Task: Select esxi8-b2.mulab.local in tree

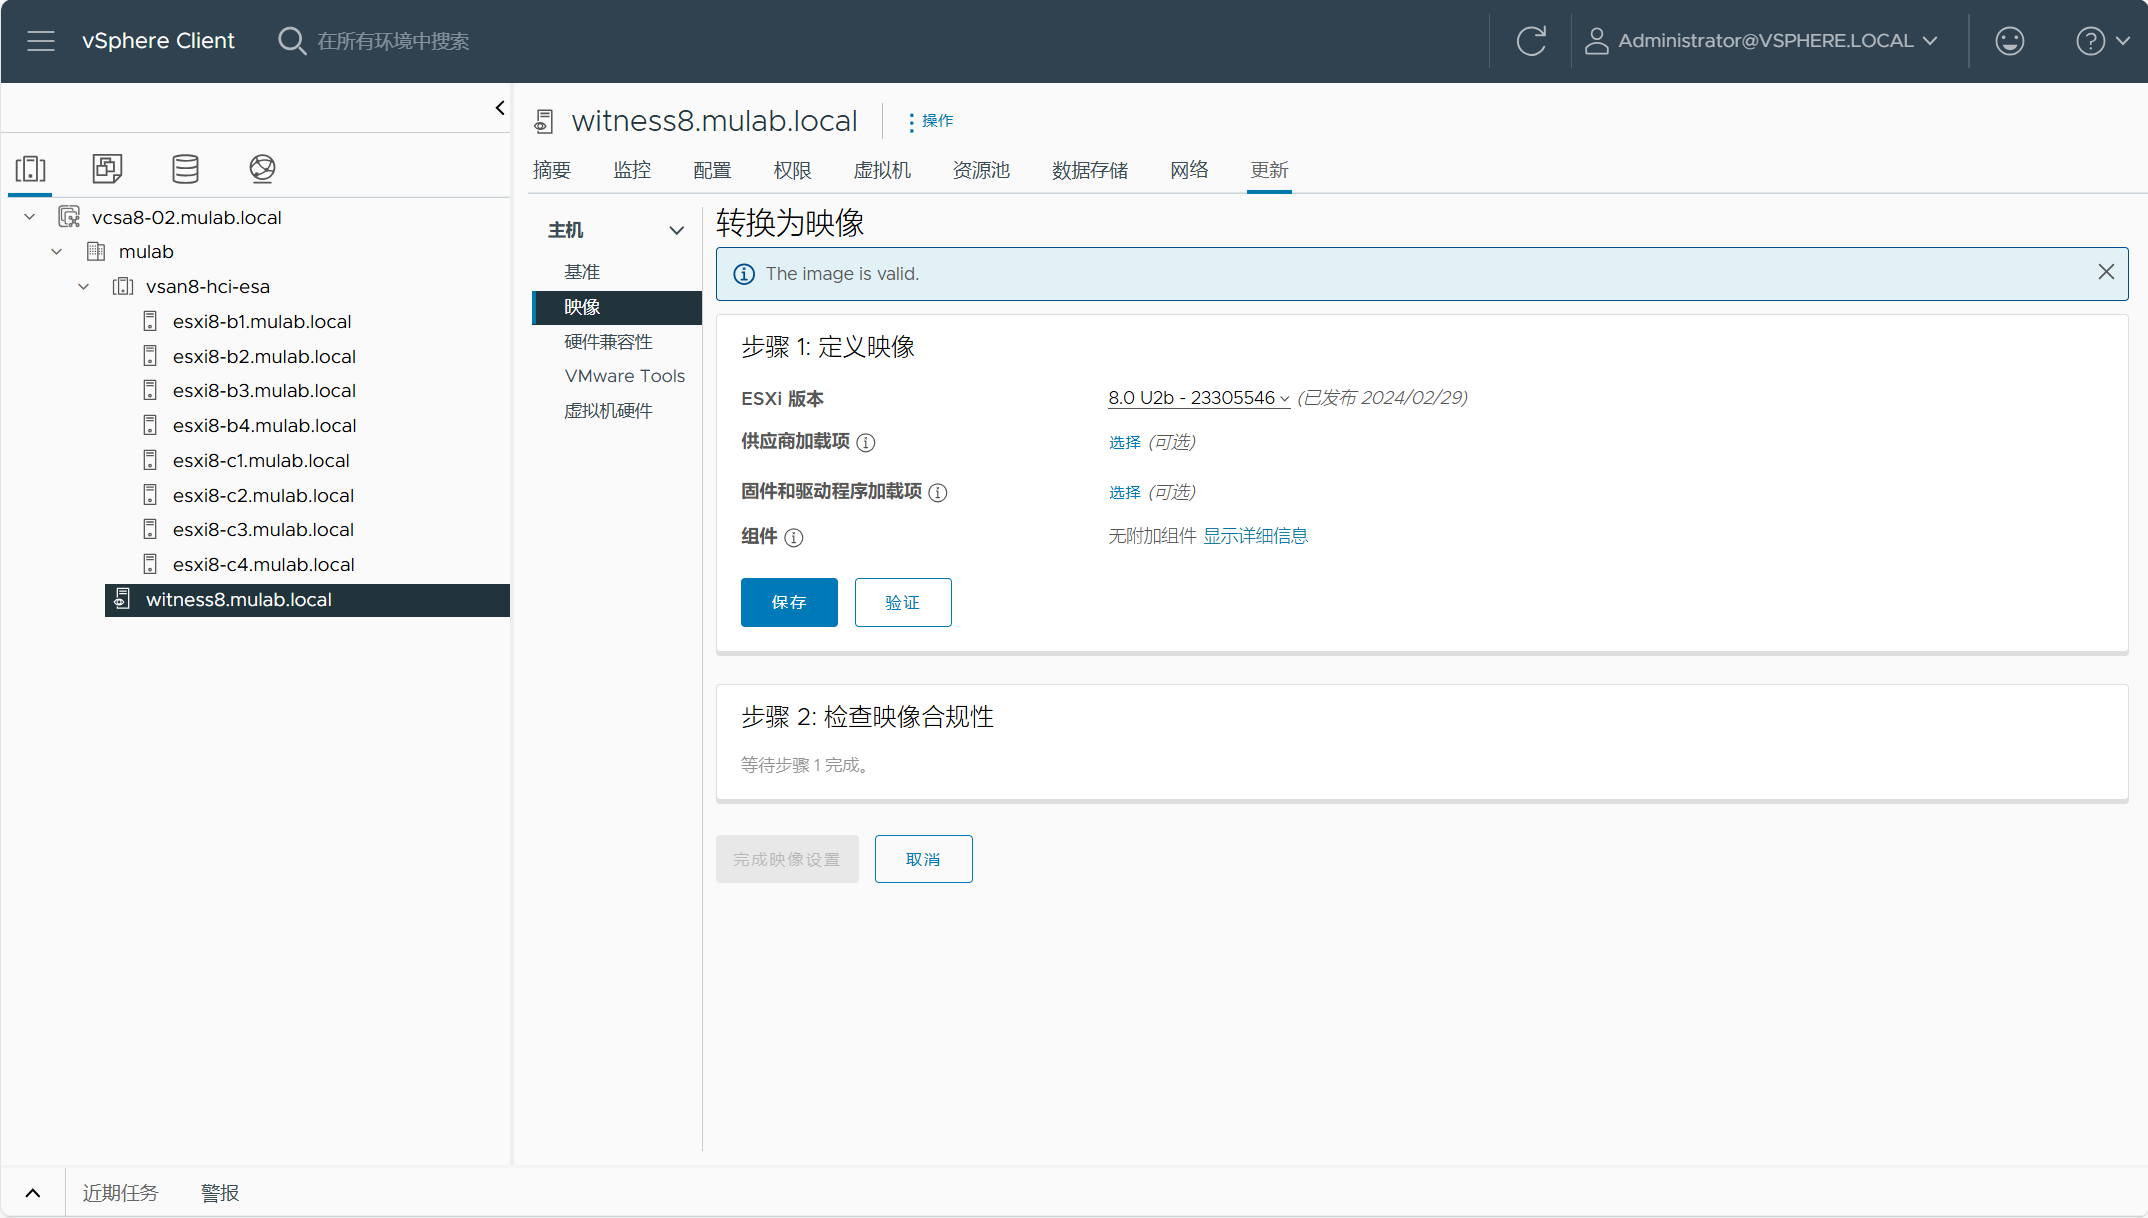Action: pos(264,356)
